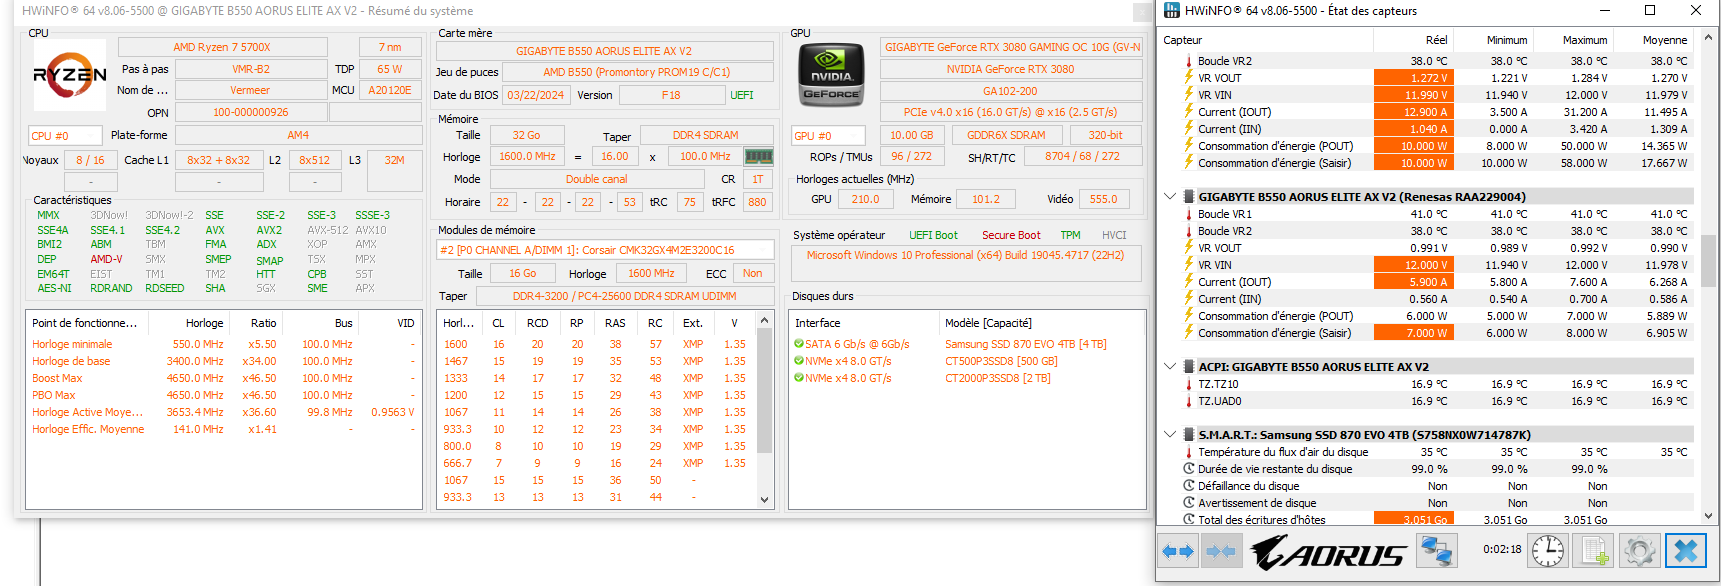Image resolution: width=1721 pixels, height=586 pixels.
Task: Click the Ryzen CPU logo
Action: pyautogui.click(x=70, y=75)
